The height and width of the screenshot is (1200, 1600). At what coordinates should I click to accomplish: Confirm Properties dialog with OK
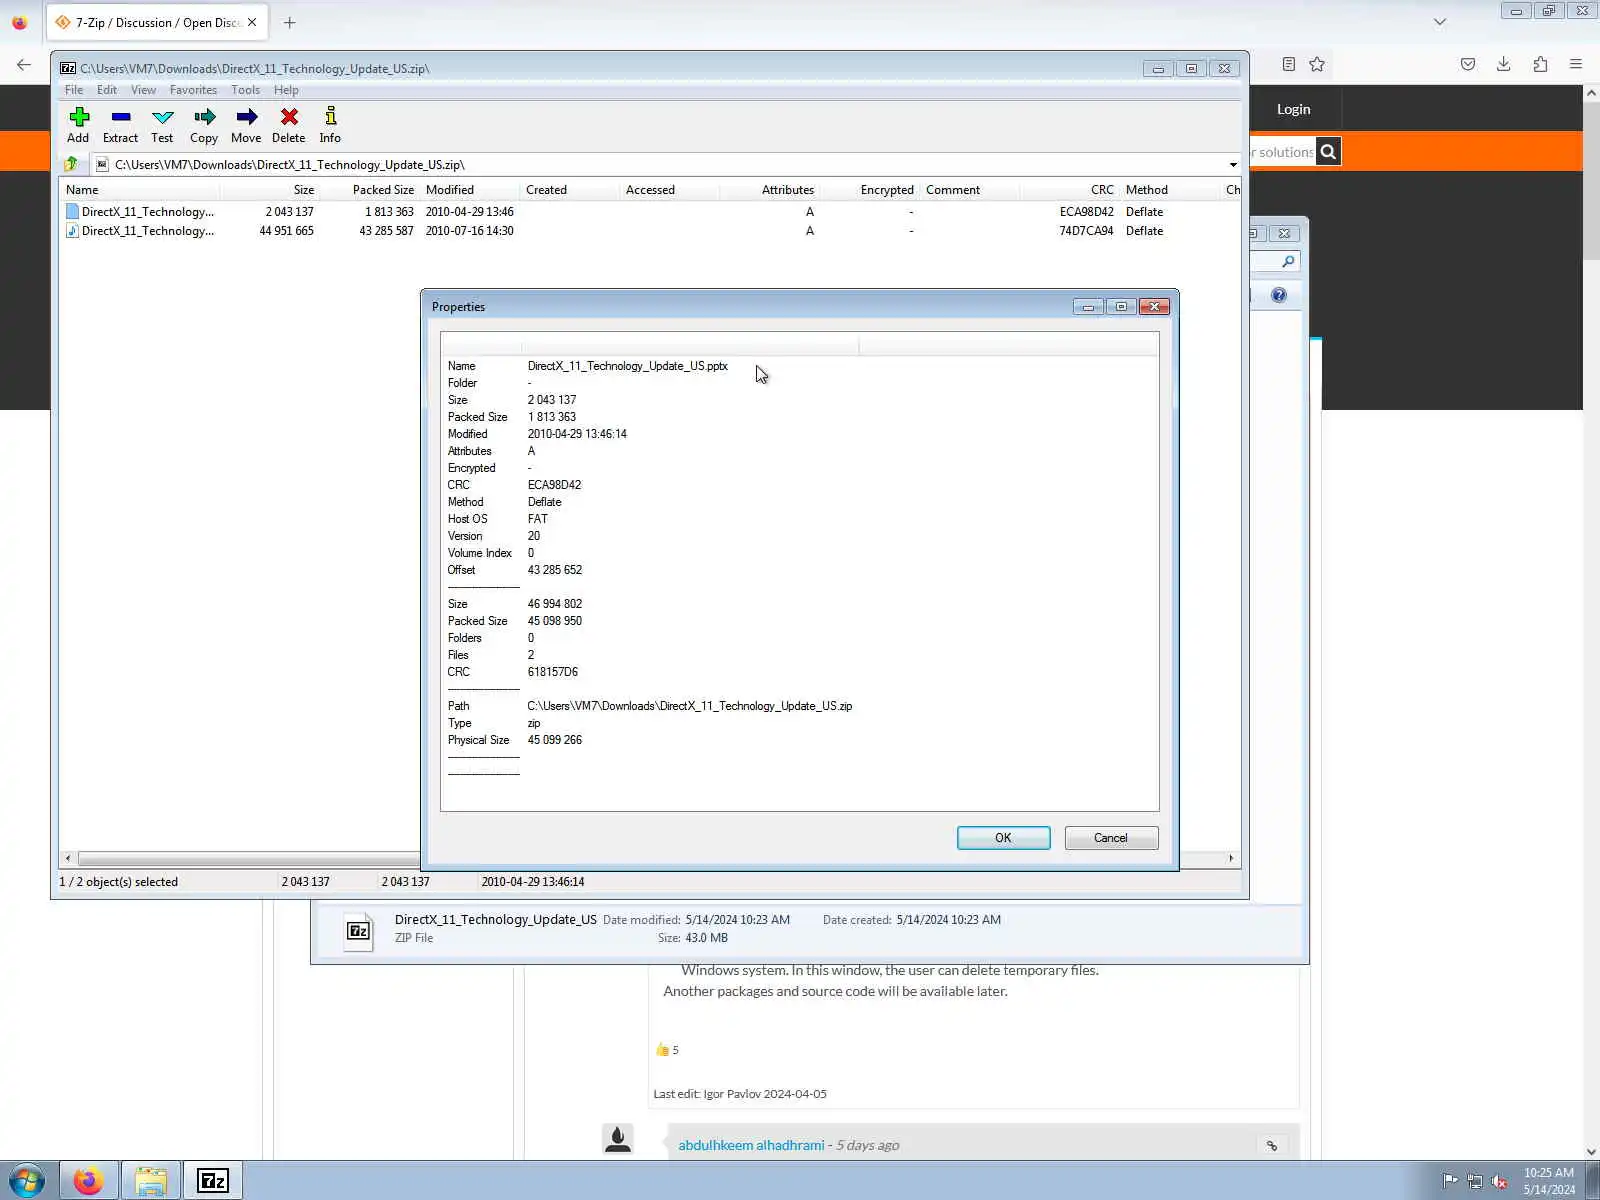point(1003,838)
